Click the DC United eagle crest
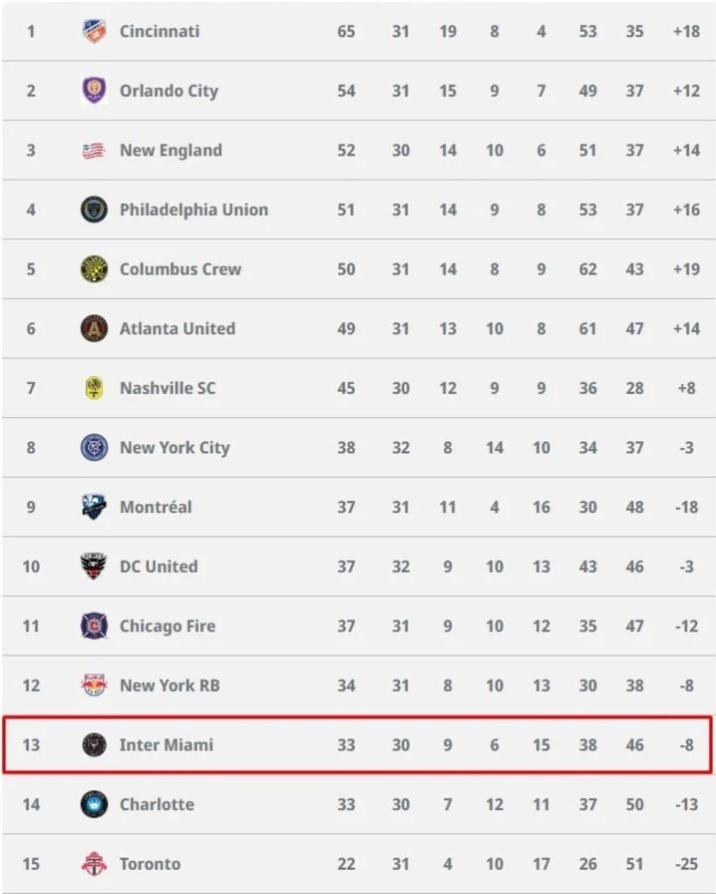This screenshot has height=894, width=716. 94,566
